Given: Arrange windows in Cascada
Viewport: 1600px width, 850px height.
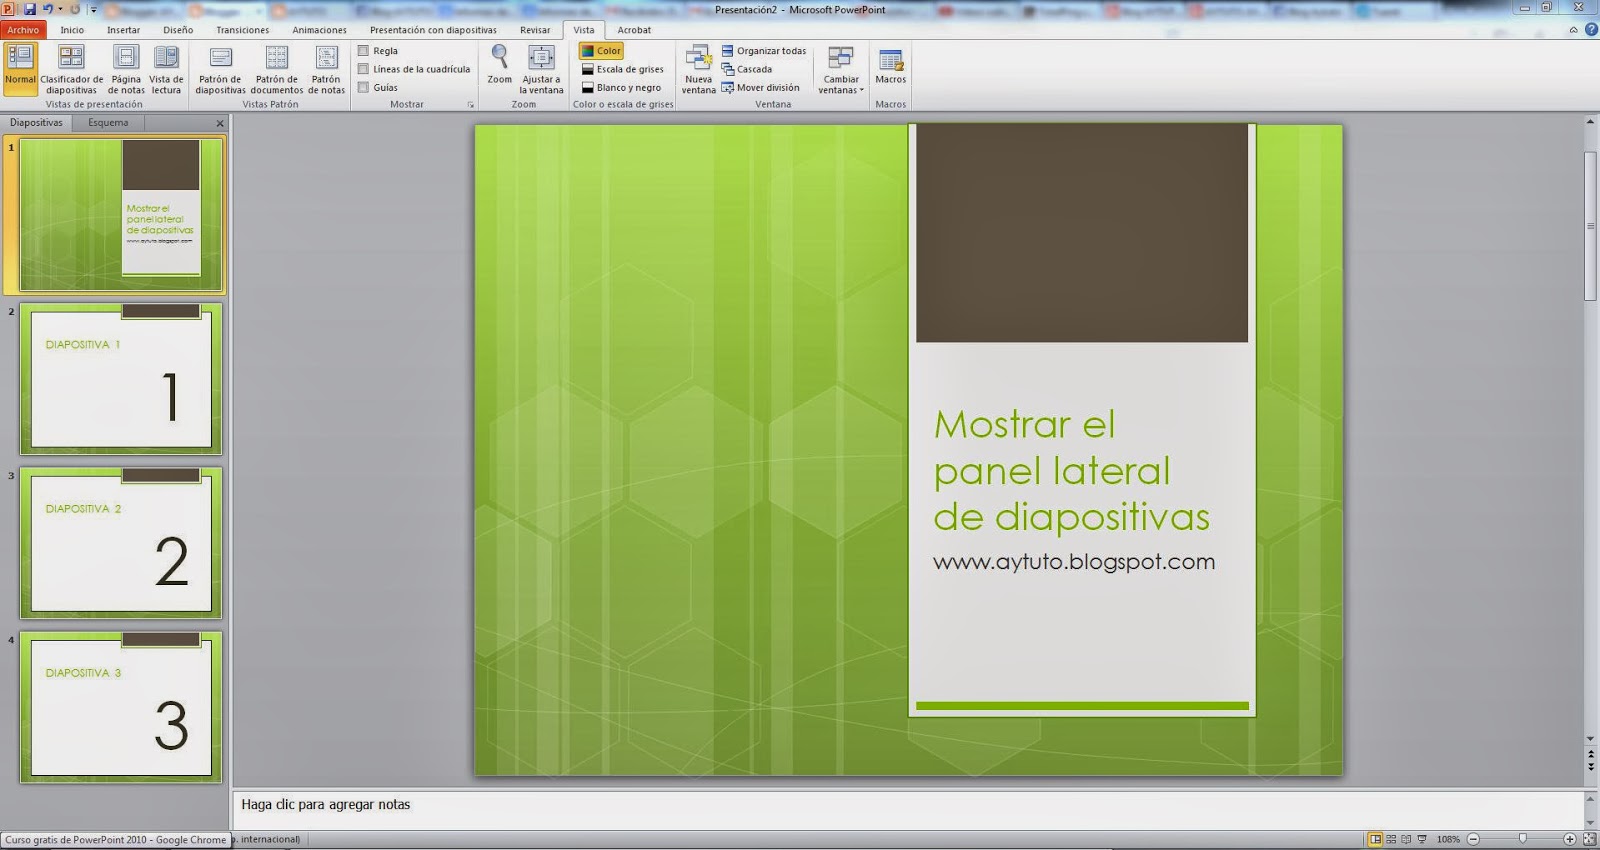Looking at the screenshot, I should (747, 69).
